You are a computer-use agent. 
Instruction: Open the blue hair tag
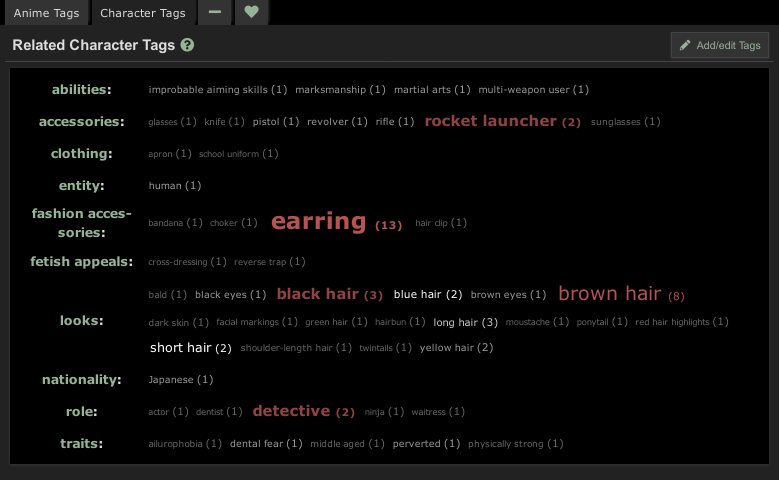click(x=418, y=295)
